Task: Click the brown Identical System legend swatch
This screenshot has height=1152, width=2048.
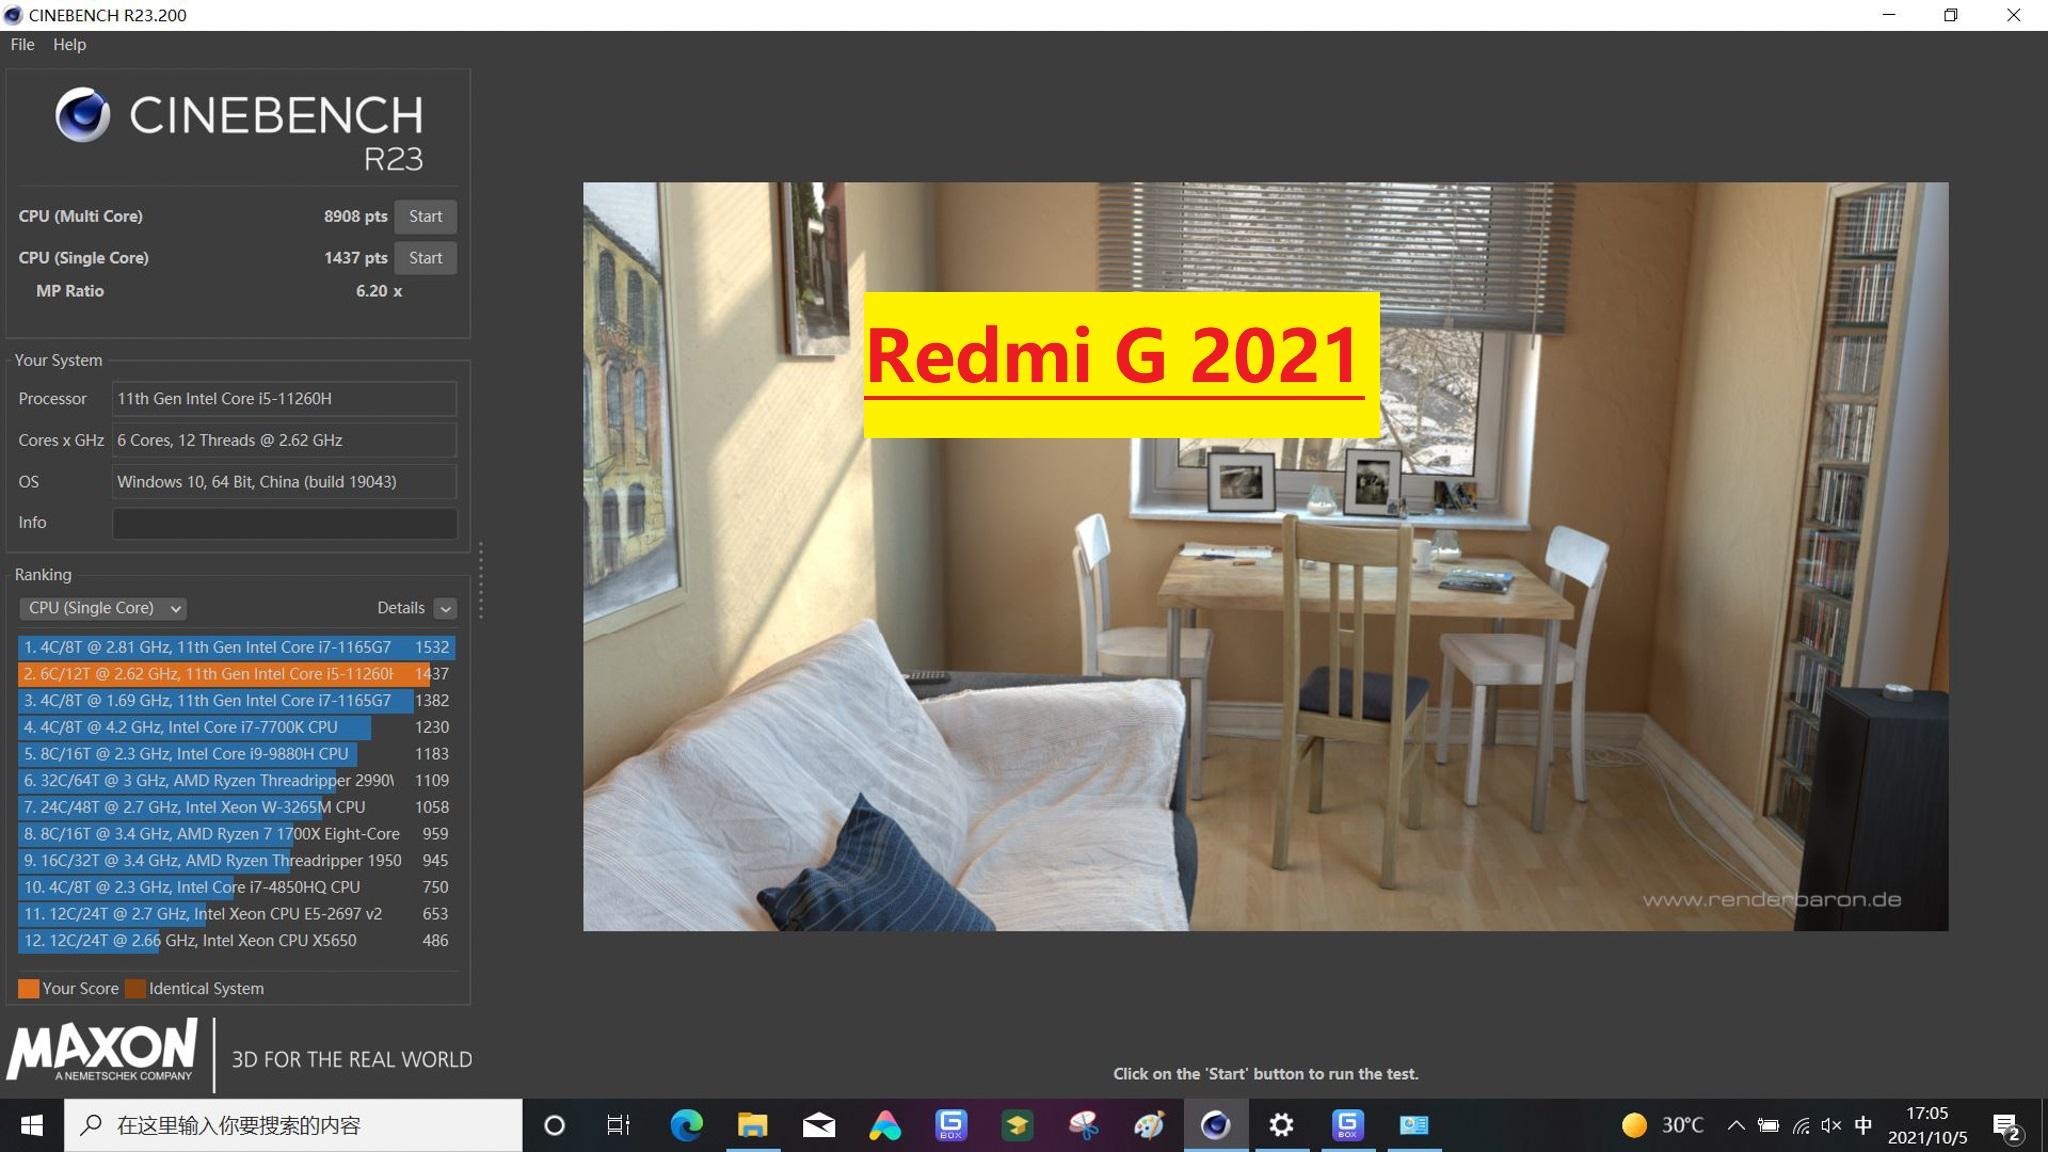Action: [x=135, y=988]
